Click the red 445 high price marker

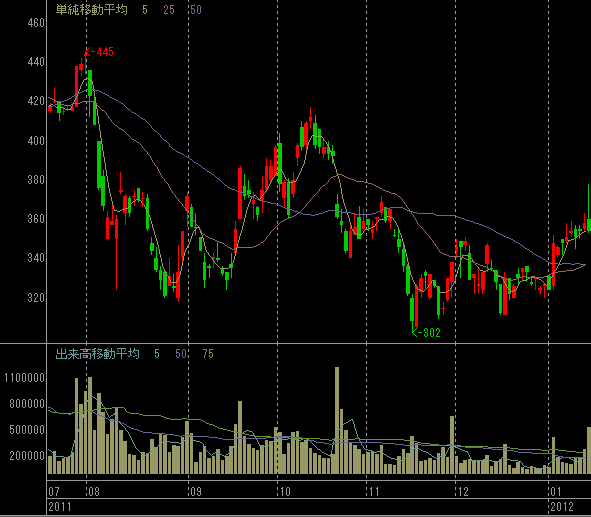99,52
